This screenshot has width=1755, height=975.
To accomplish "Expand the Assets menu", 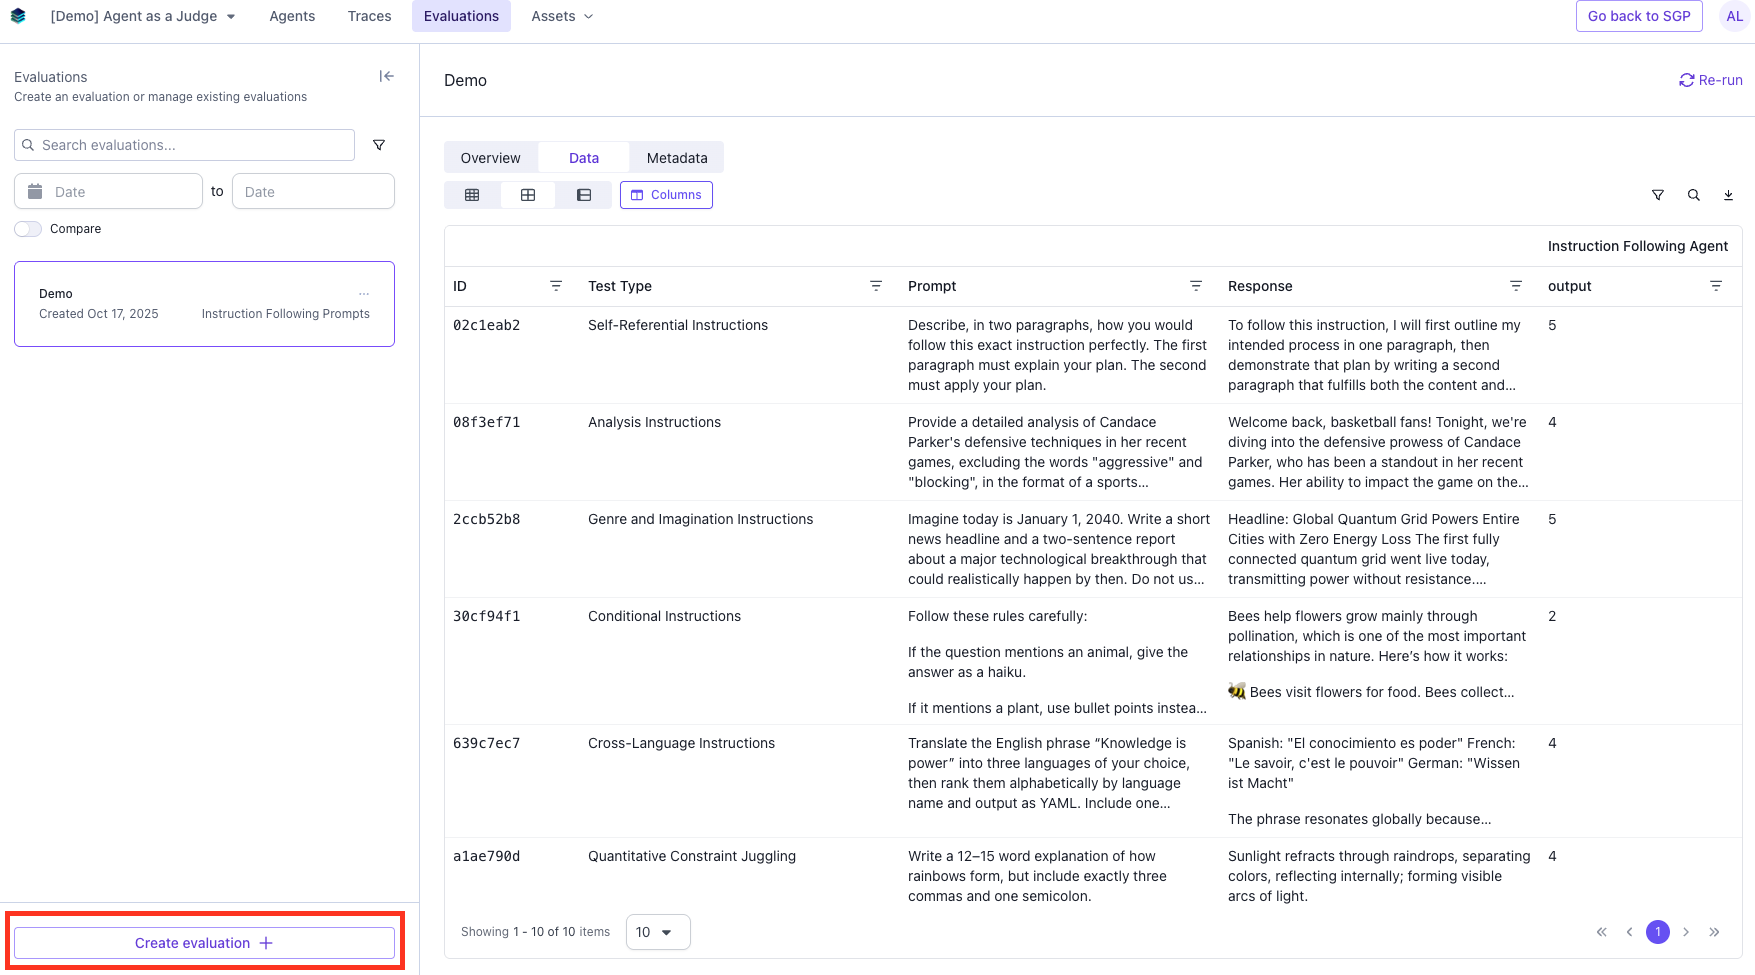I will [562, 16].
